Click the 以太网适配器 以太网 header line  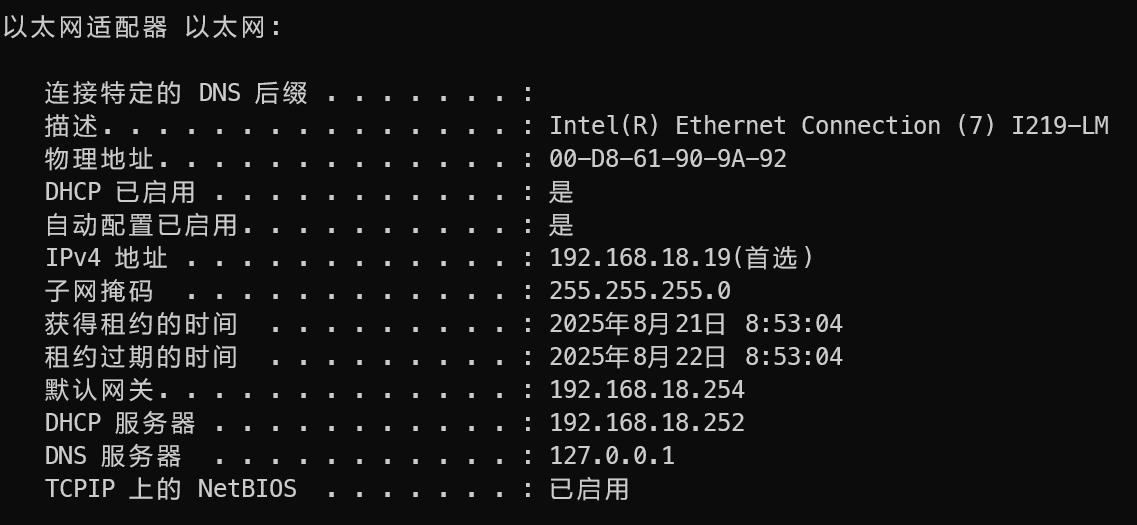tap(142, 27)
